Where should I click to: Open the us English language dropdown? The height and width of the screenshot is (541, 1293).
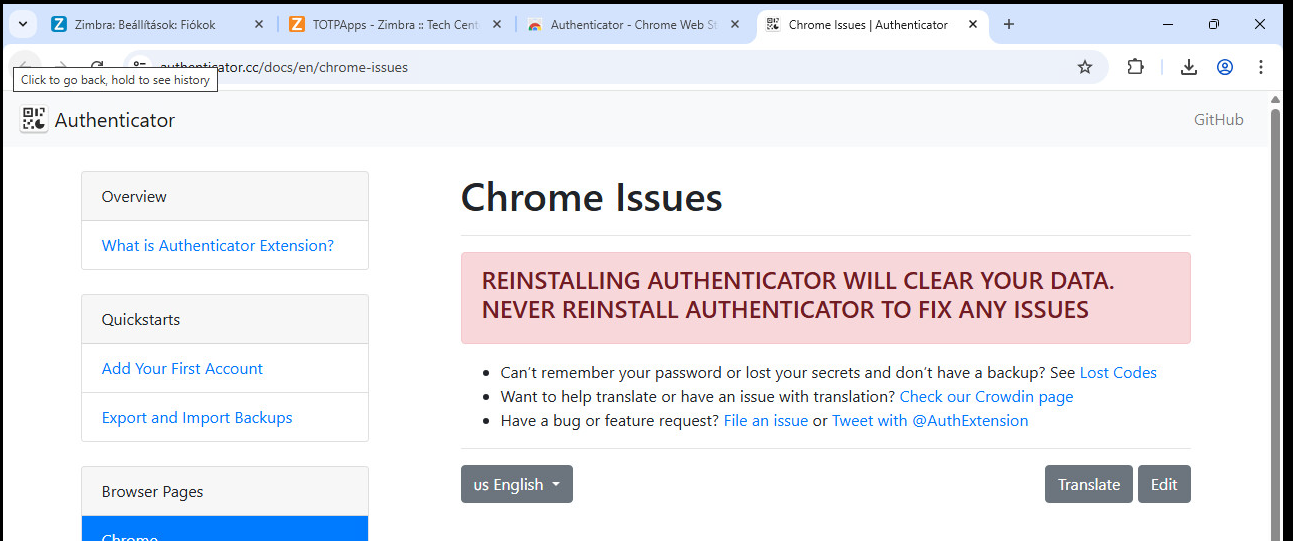[x=517, y=484]
